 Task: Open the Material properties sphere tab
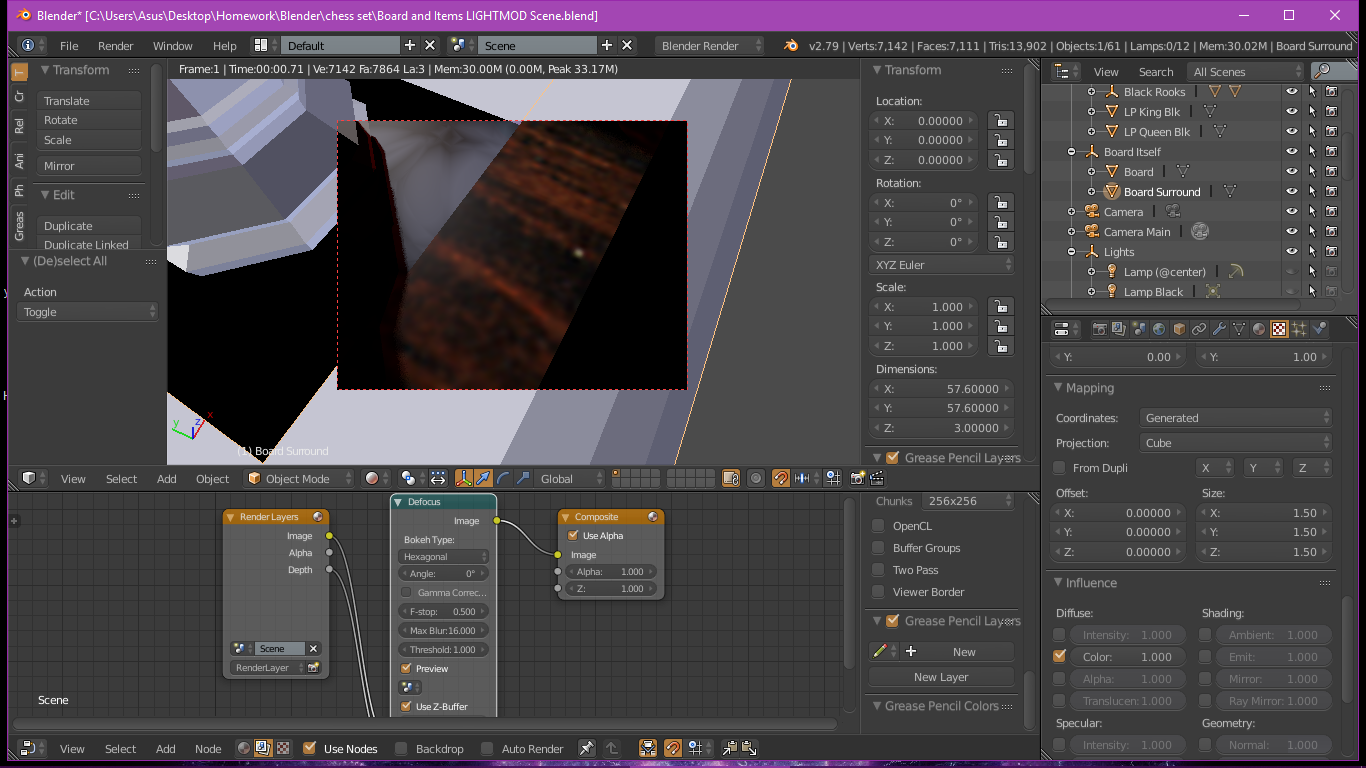[1259, 329]
